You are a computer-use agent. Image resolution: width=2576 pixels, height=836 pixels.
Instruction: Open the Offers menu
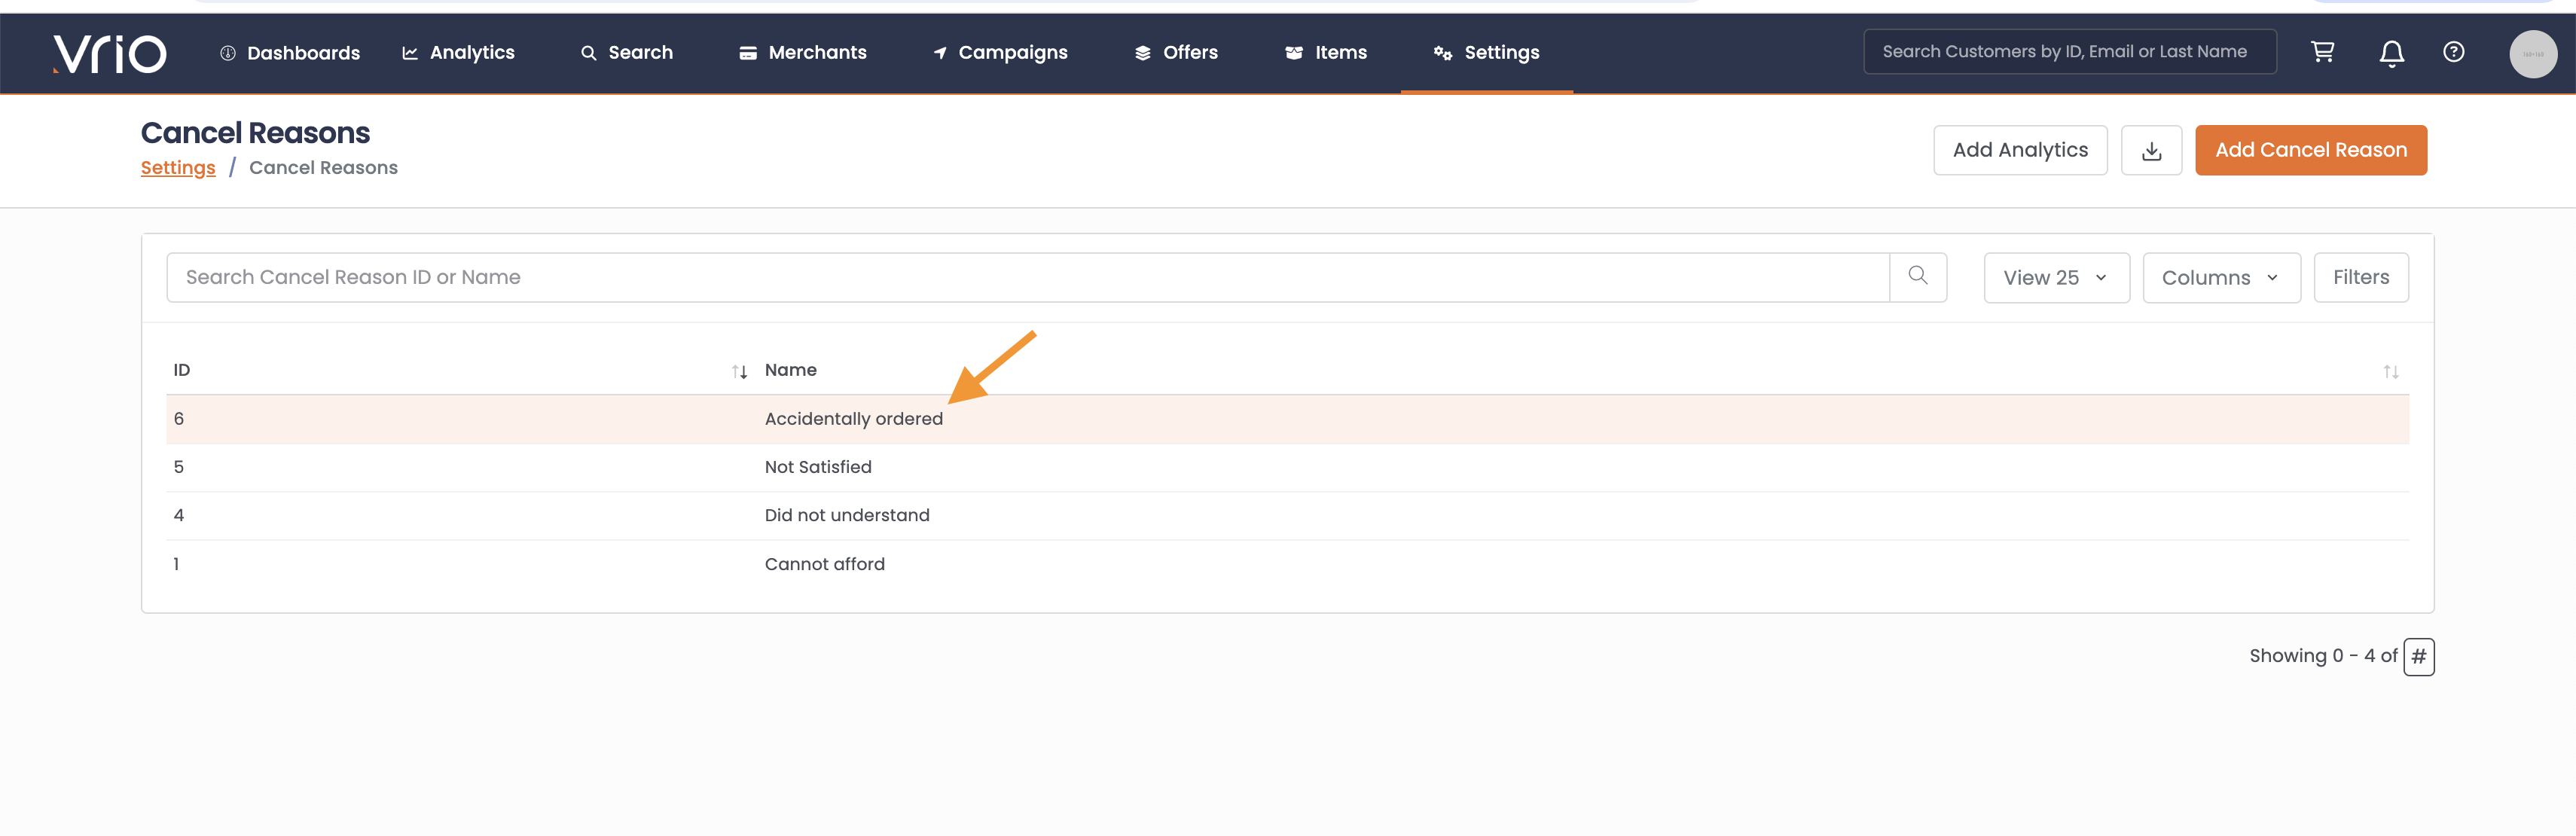pyautogui.click(x=1176, y=53)
